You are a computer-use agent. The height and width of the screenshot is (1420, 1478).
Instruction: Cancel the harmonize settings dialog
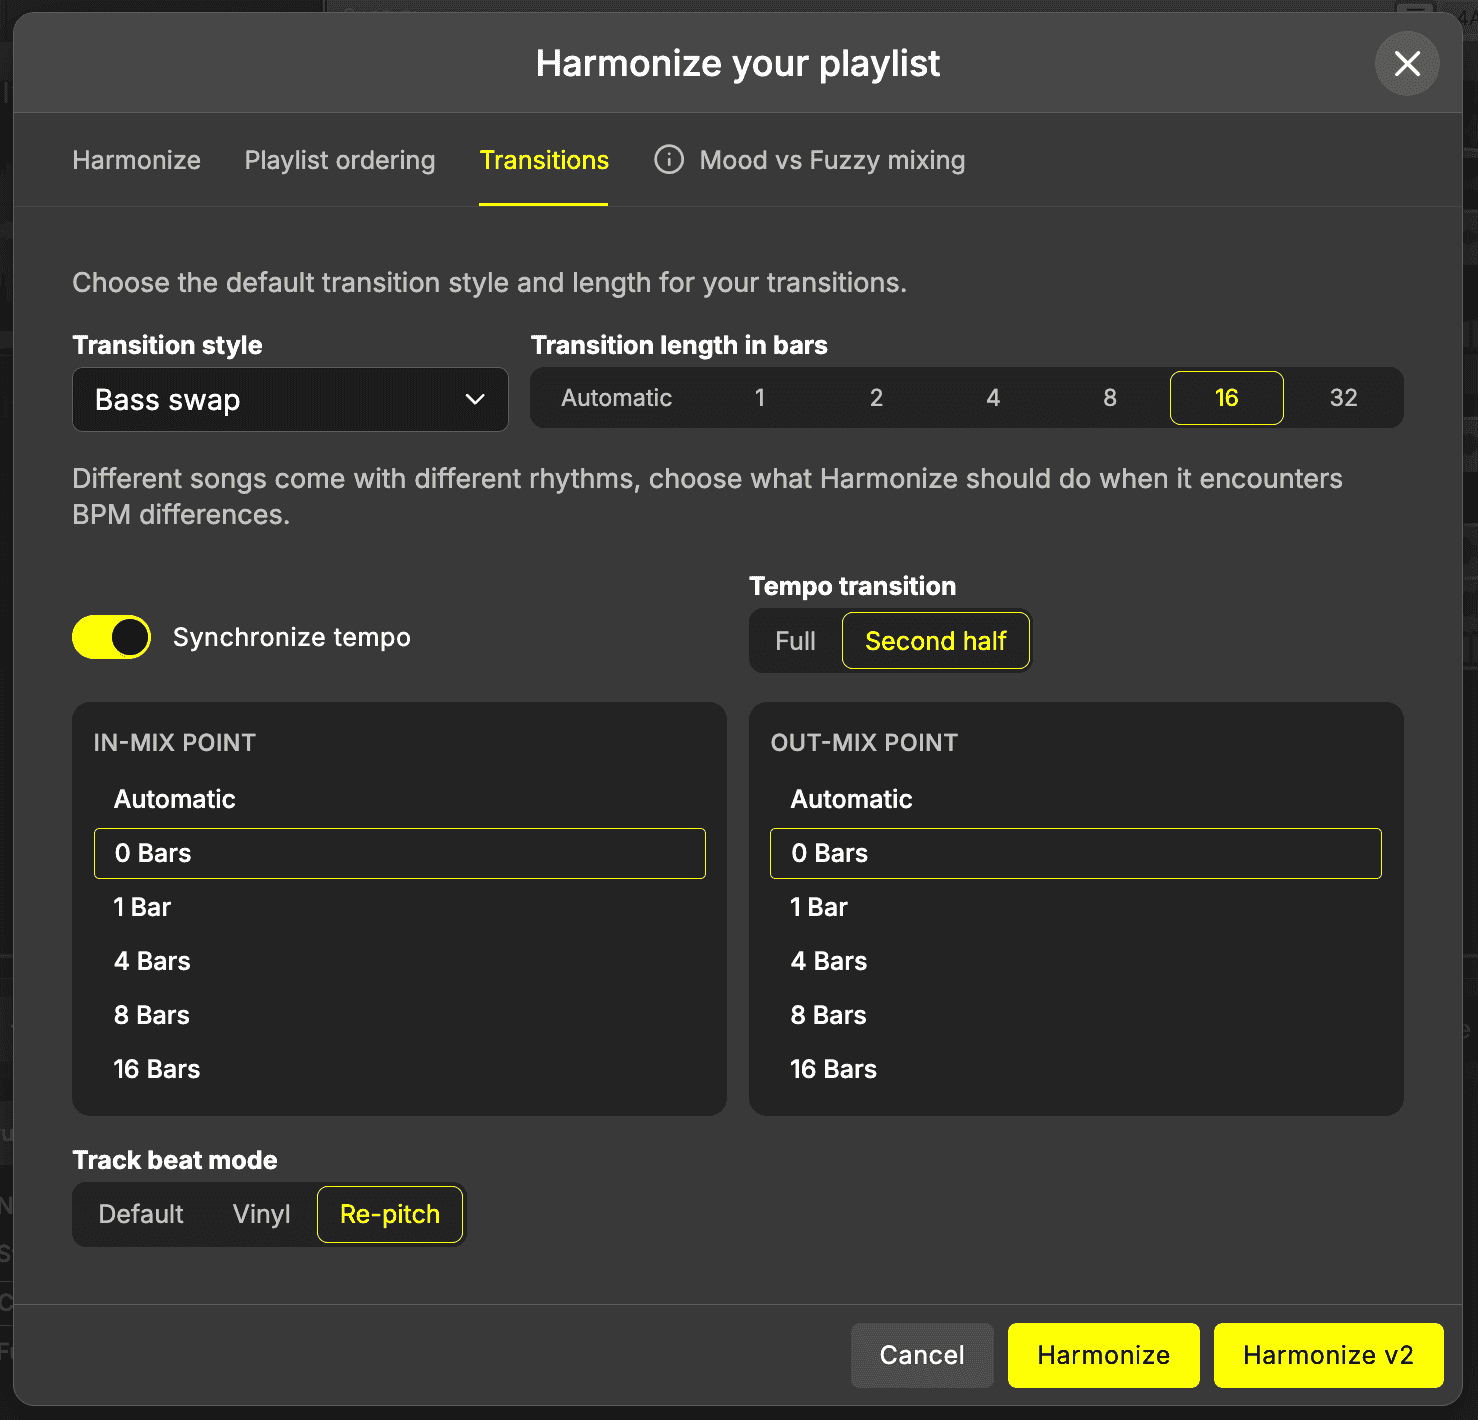tap(921, 1355)
